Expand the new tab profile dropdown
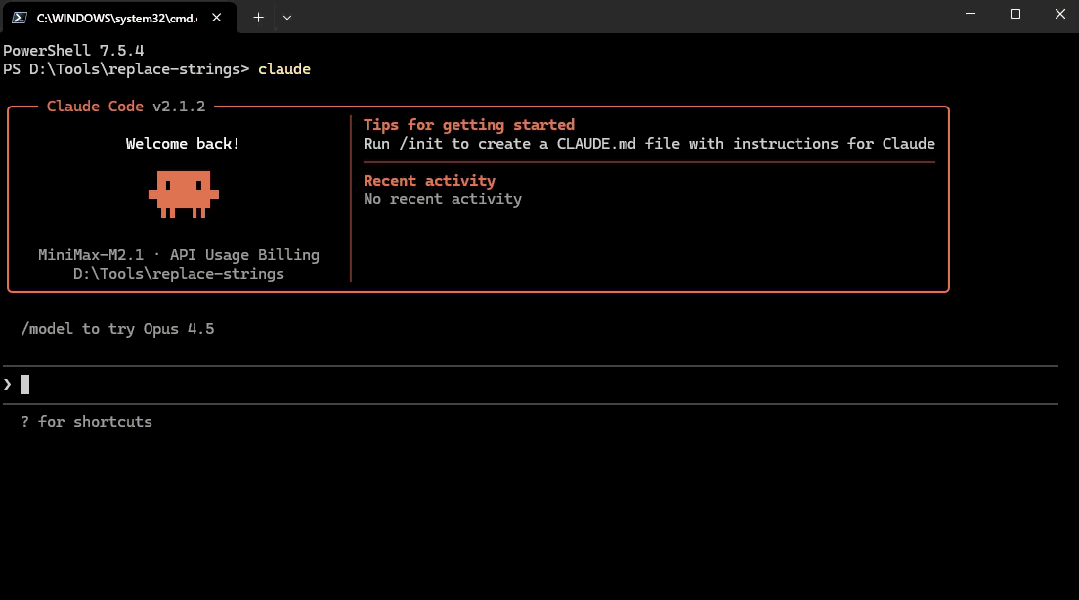 (x=287, y=18)
